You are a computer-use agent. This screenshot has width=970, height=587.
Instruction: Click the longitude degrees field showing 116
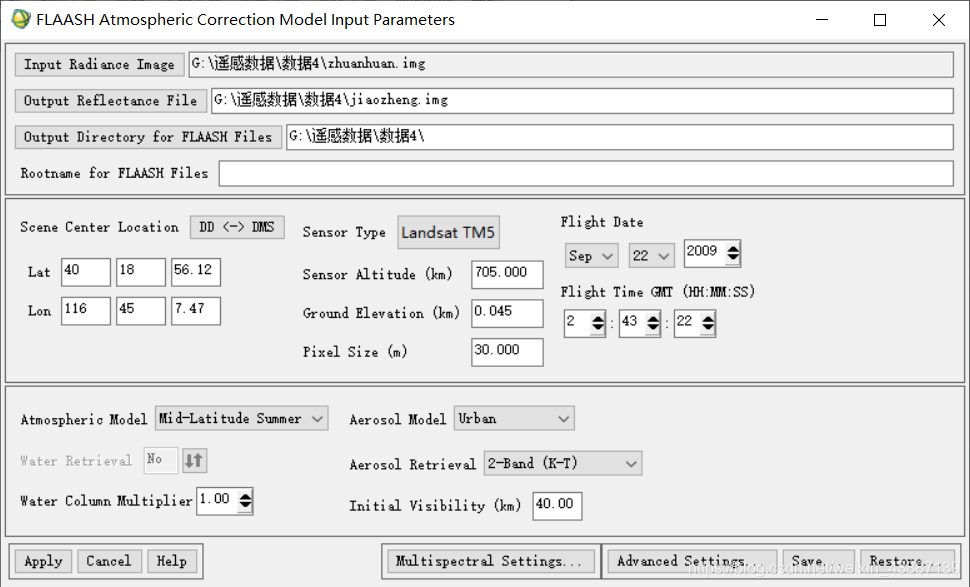[x=86, y=311]
